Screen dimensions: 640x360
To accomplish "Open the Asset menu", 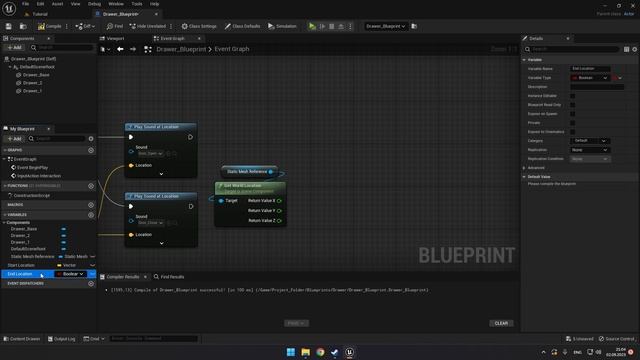I will coord(57,4).
